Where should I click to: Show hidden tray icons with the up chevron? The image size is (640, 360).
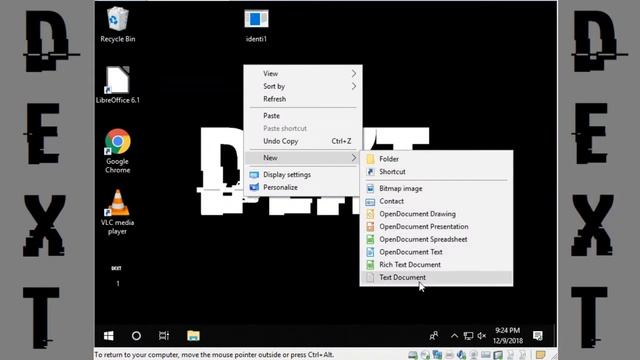tap(454, 336)
